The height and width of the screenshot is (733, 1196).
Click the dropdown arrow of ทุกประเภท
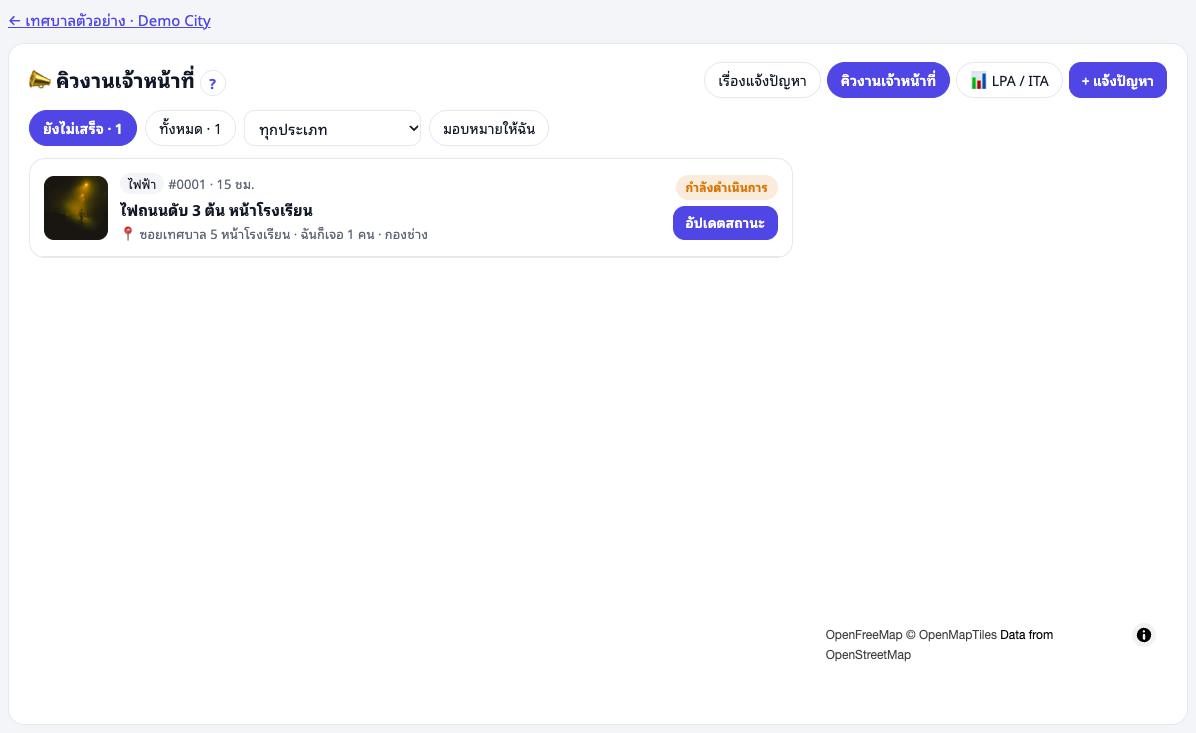point(413,128)
